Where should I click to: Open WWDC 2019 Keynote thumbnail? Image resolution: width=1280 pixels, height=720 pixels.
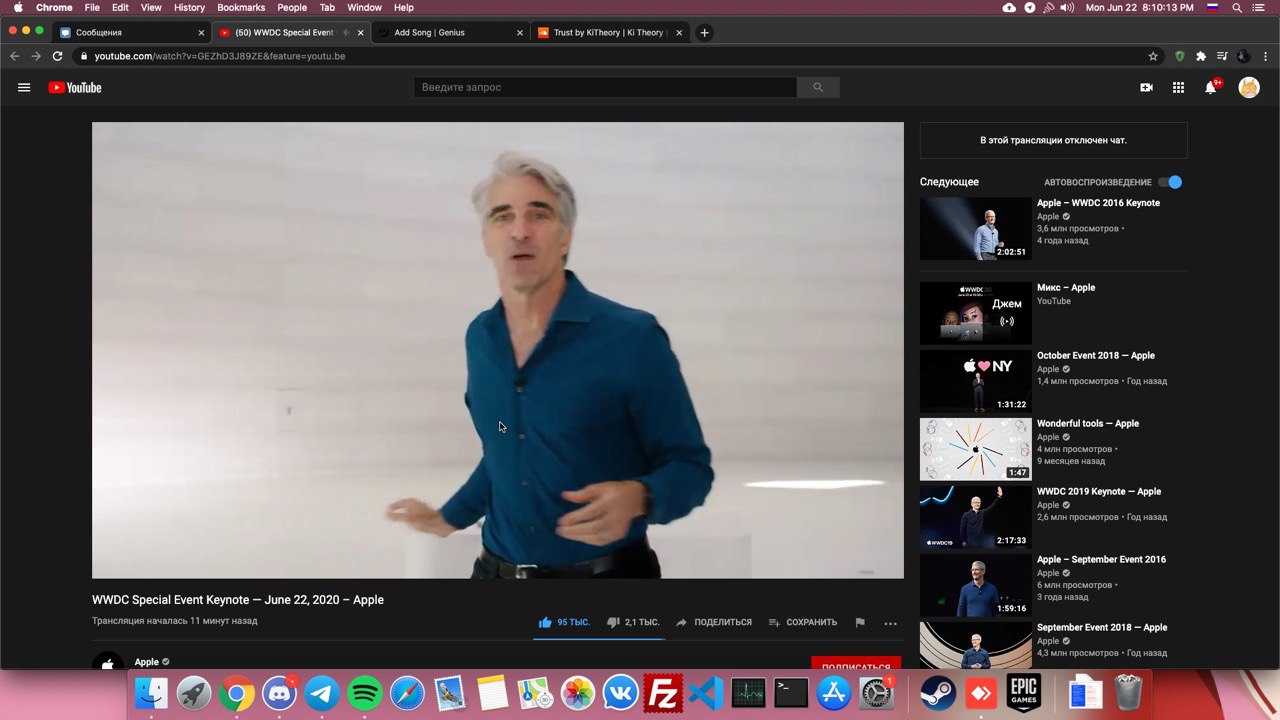tap(975, 517)
